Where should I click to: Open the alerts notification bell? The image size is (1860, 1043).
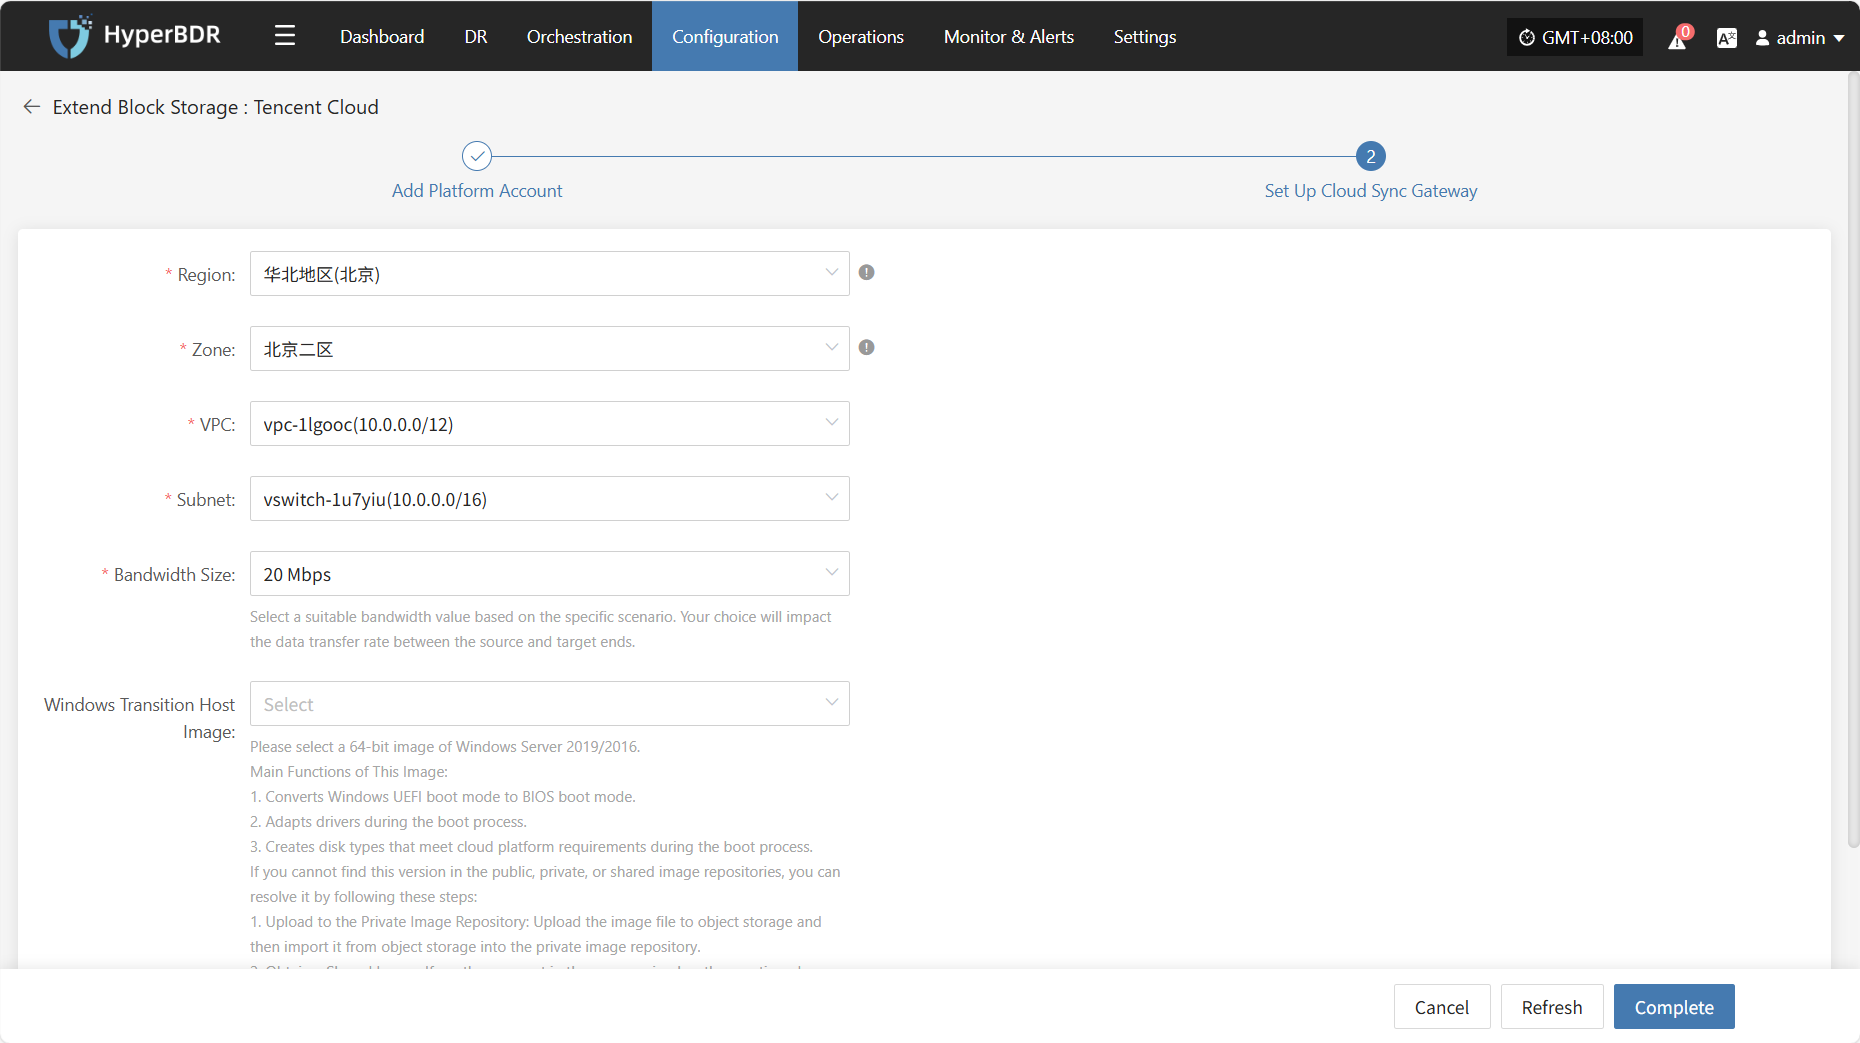click(1678, 38)
